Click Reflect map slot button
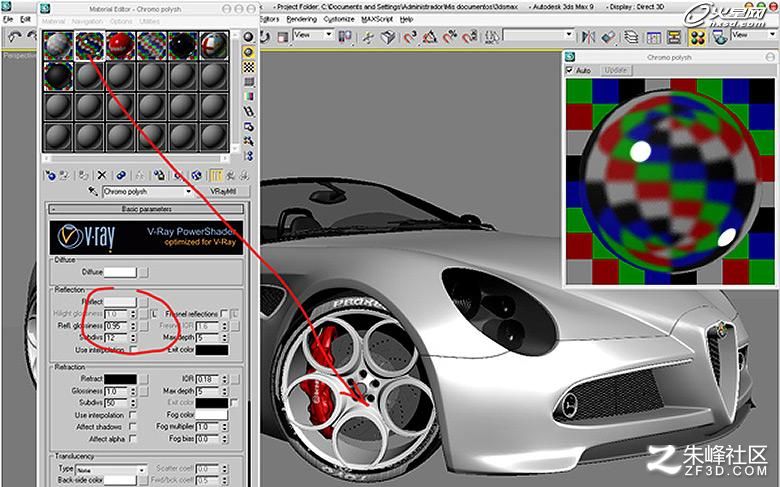Image resolution: width=780 pixels, height=487 pixels. coord(143,301)
